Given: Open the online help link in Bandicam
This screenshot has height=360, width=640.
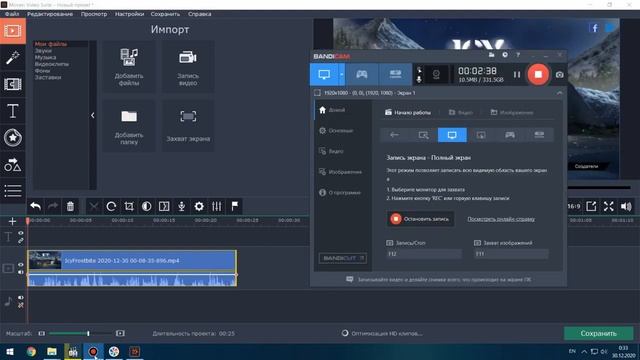Looking at the screenshot, I should pyautogui.click(x=501, y=219).
